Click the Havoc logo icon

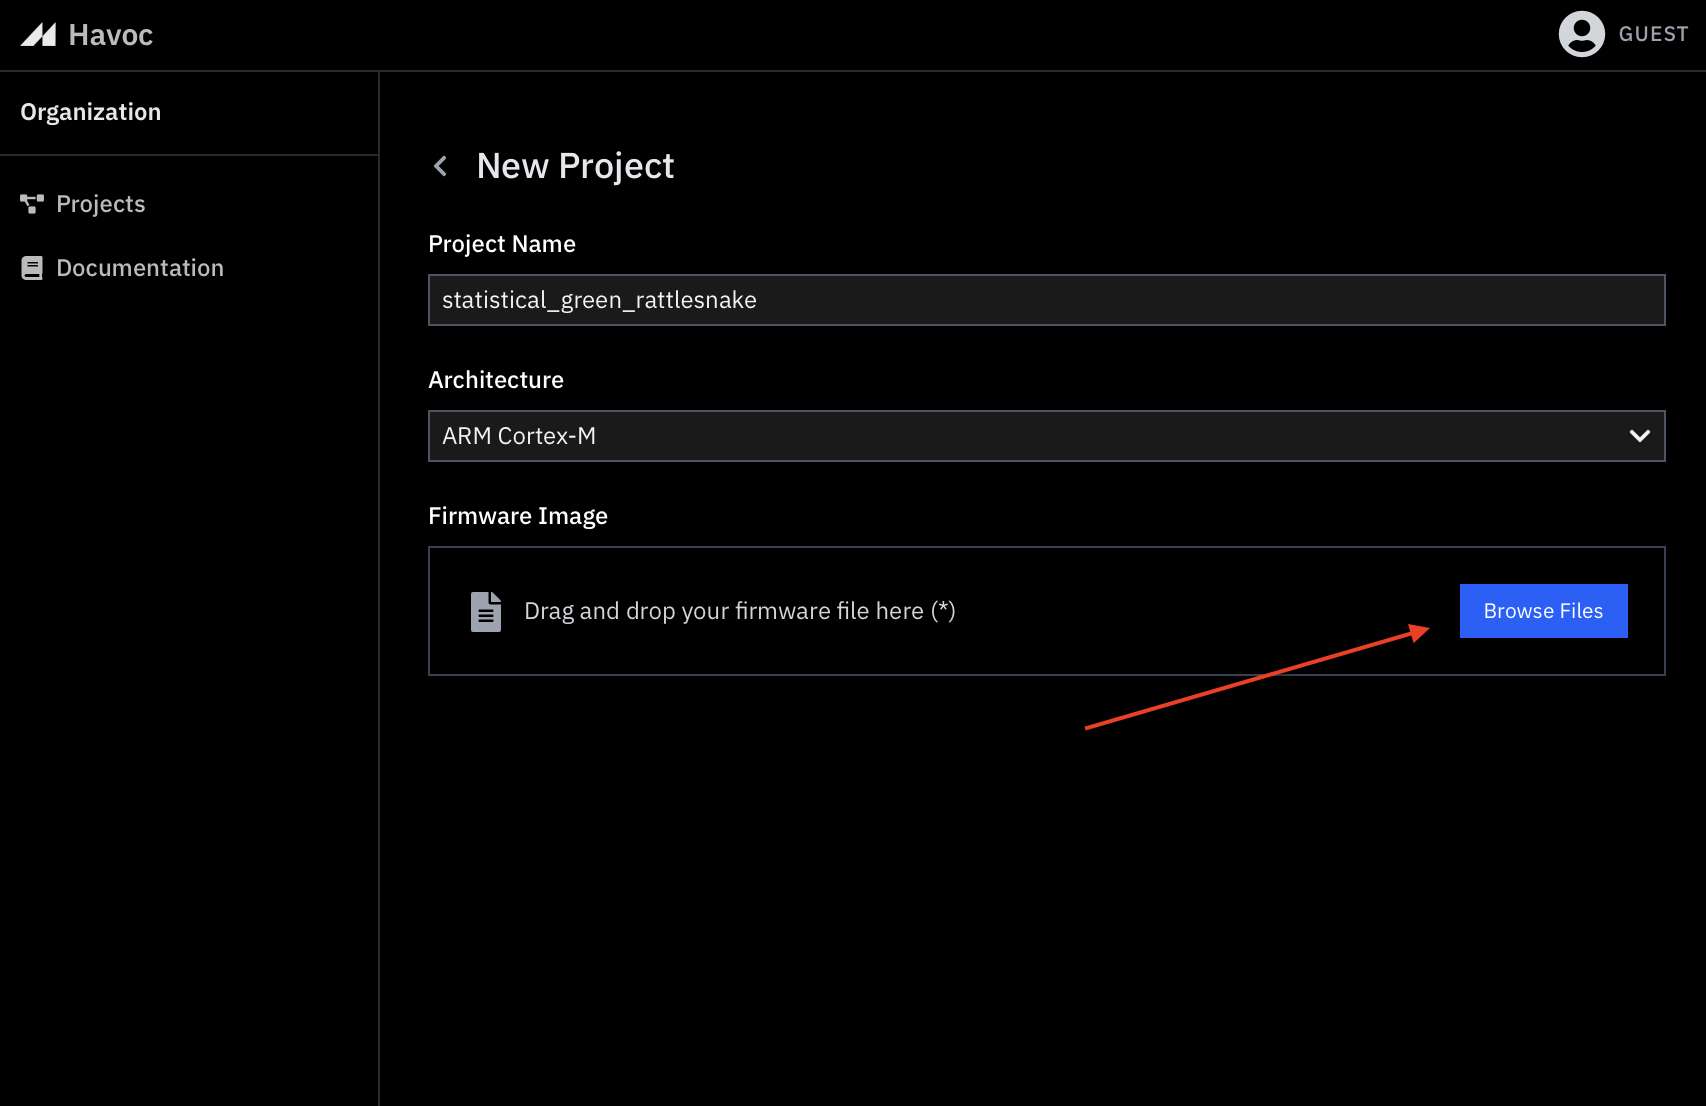click(x=39, y=34)
